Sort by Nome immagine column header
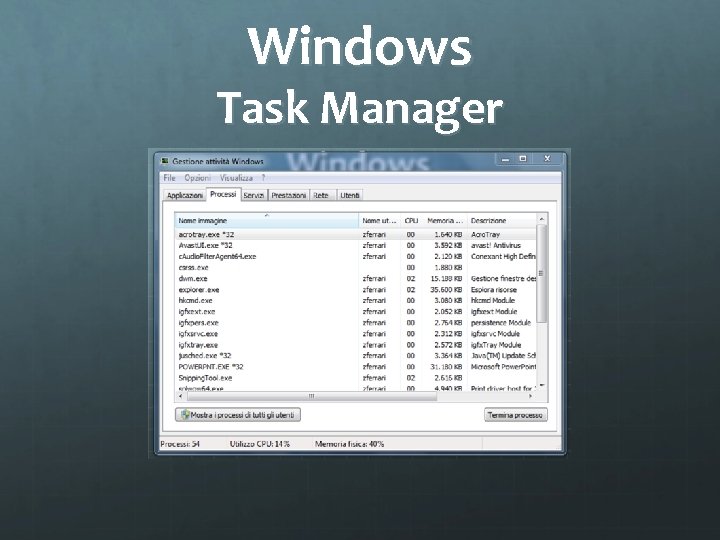The image size is (720, 540). (x=266, y=220)
